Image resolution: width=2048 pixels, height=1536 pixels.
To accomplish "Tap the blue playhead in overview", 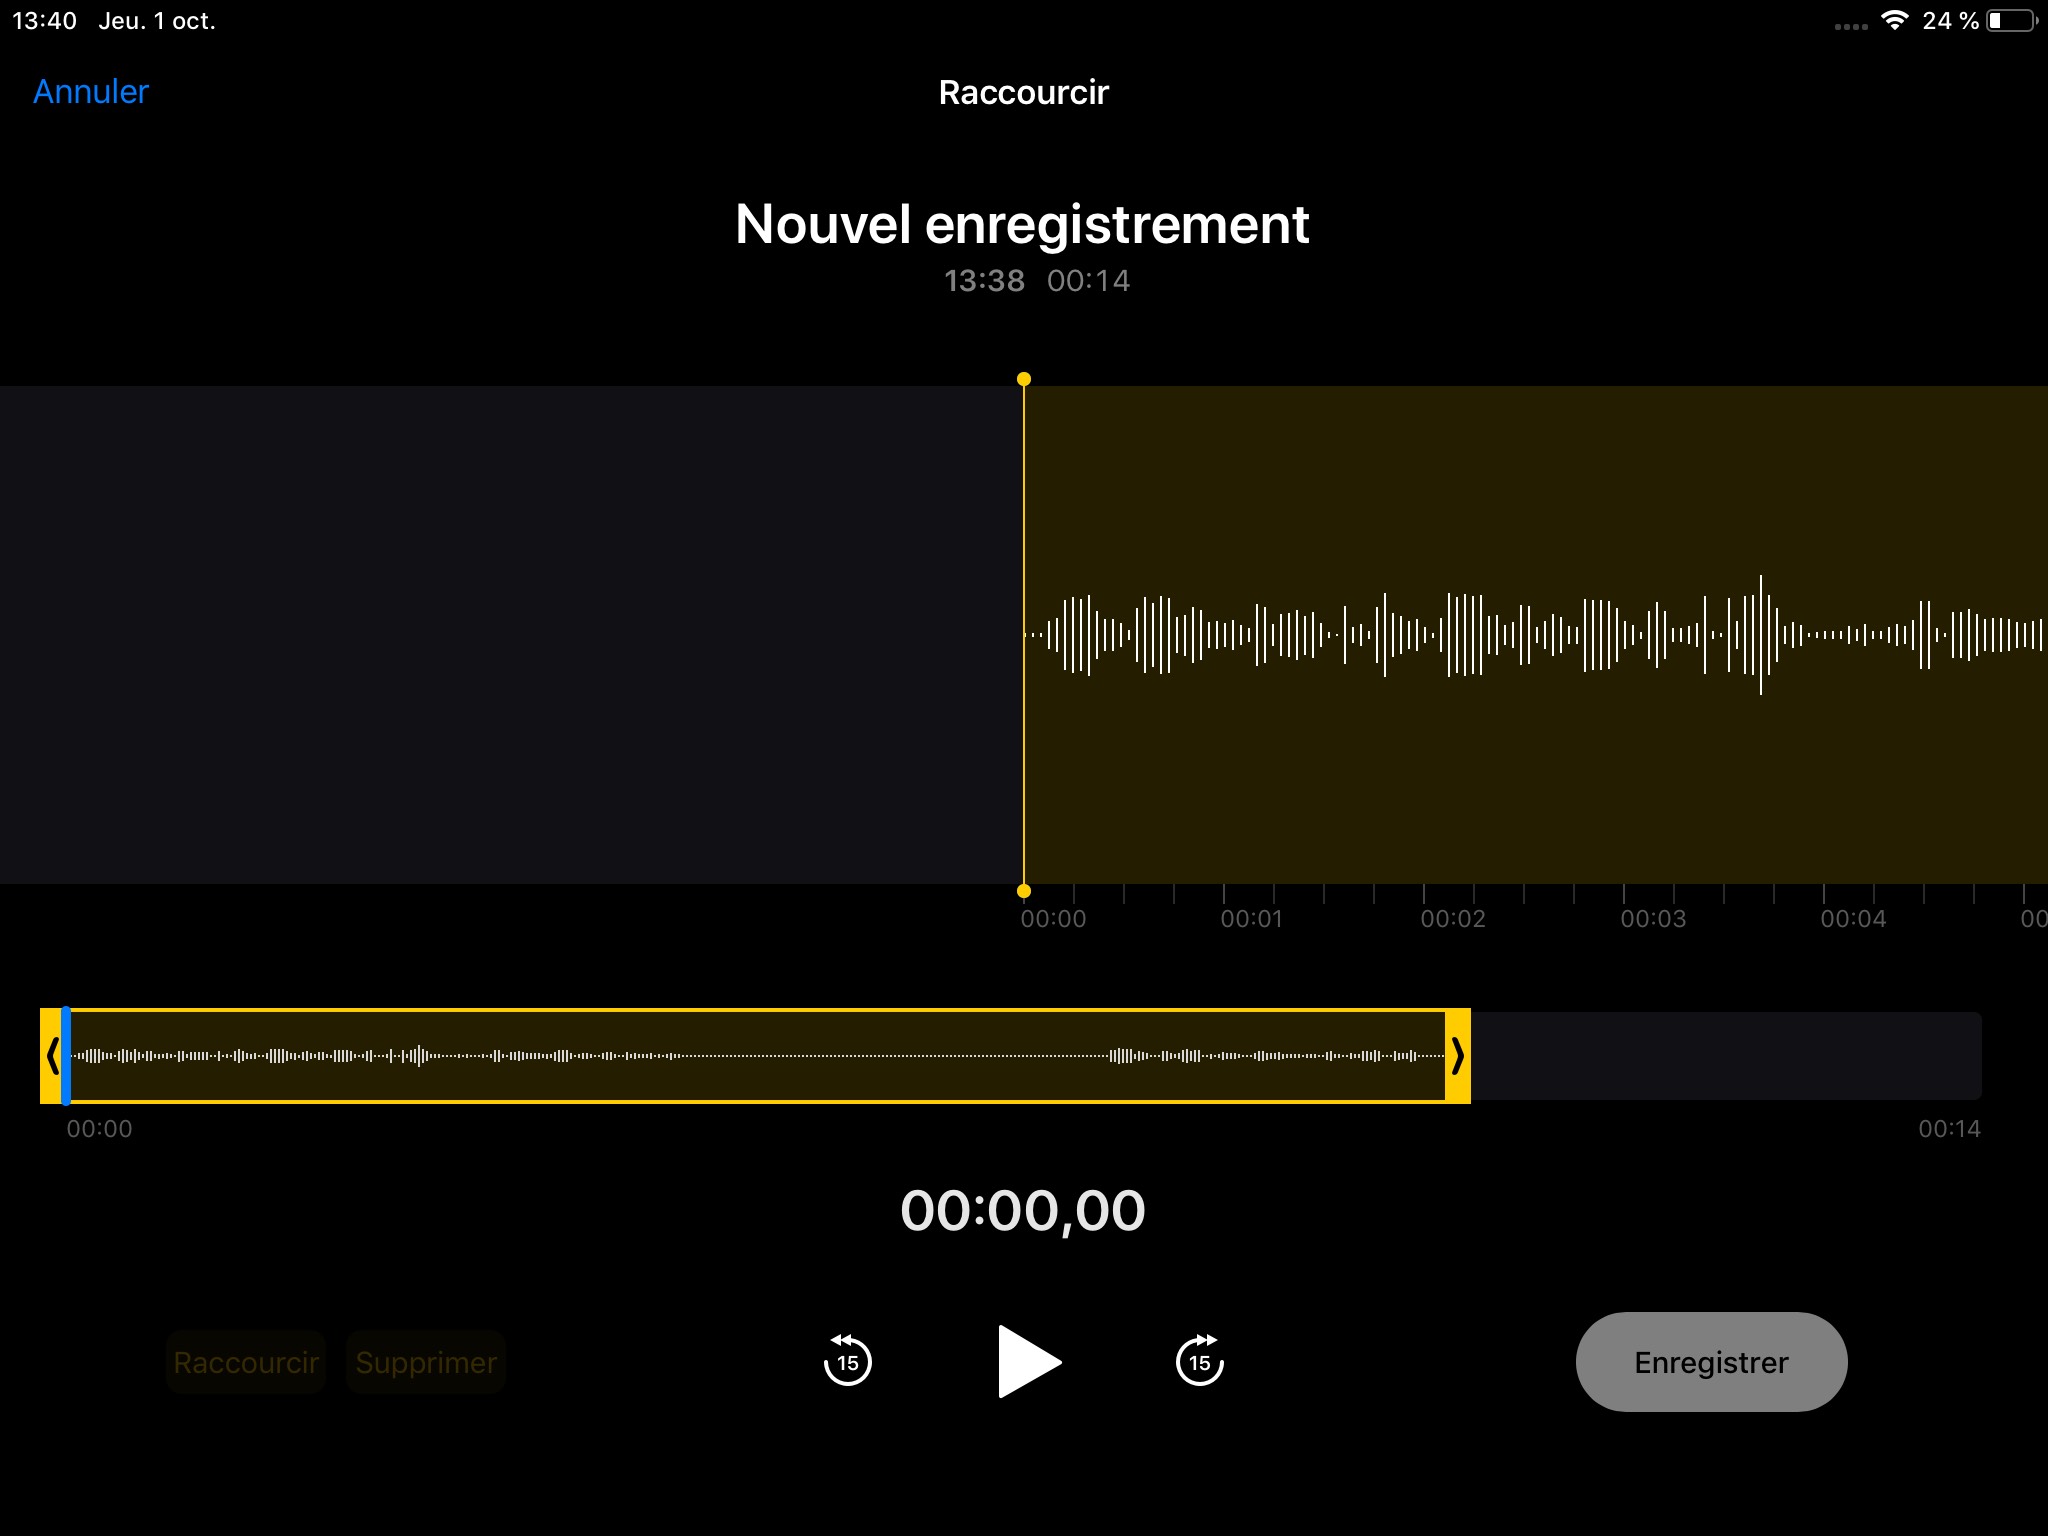I will pos(66,1055).
